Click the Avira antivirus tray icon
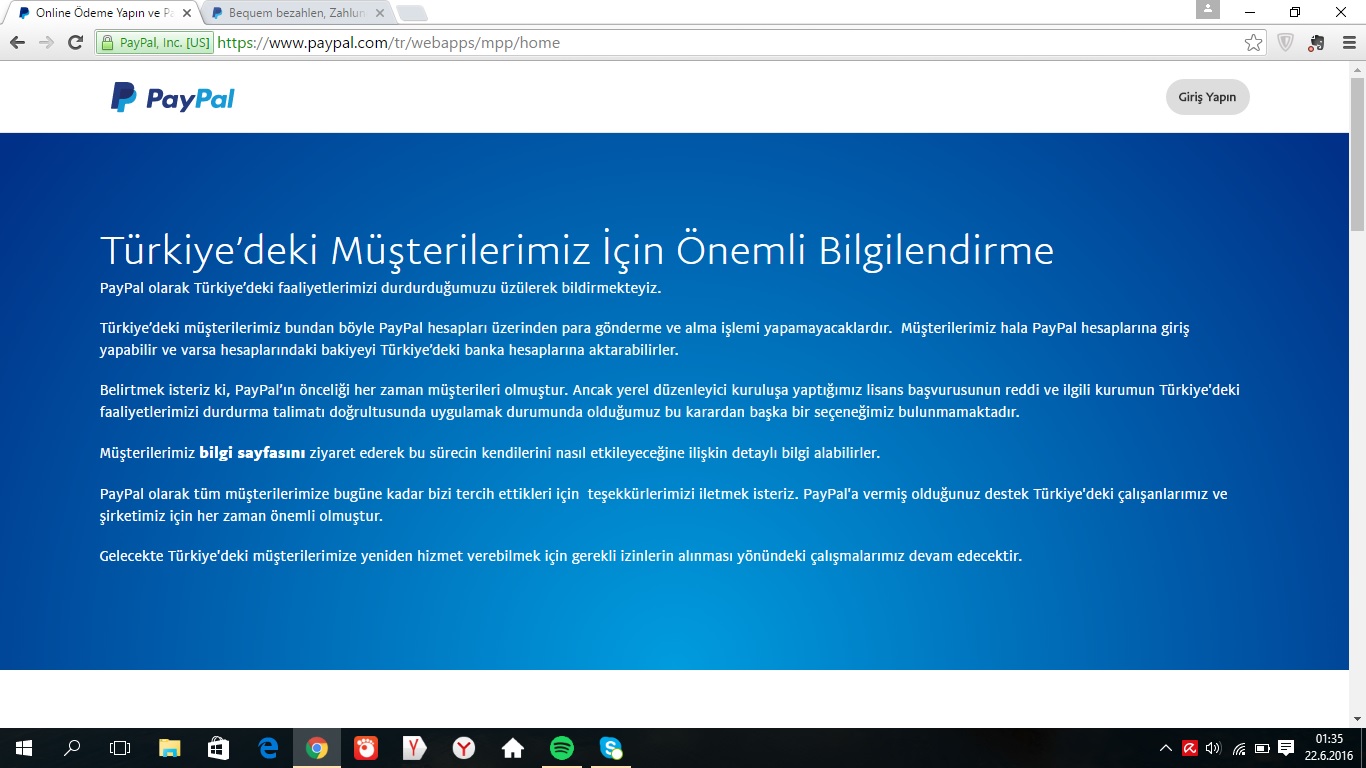Screen dimensions: 1366x768 (1190, 748)
